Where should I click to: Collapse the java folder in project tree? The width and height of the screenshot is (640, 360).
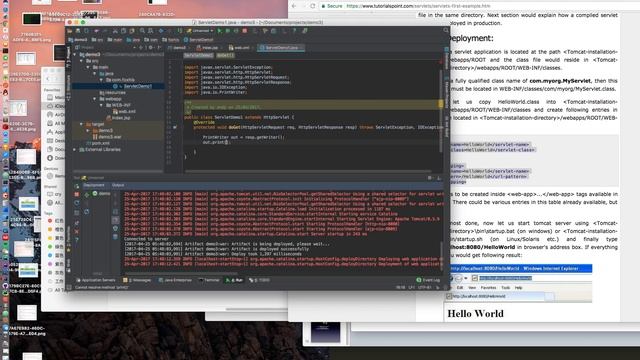[x=94, y=73]
